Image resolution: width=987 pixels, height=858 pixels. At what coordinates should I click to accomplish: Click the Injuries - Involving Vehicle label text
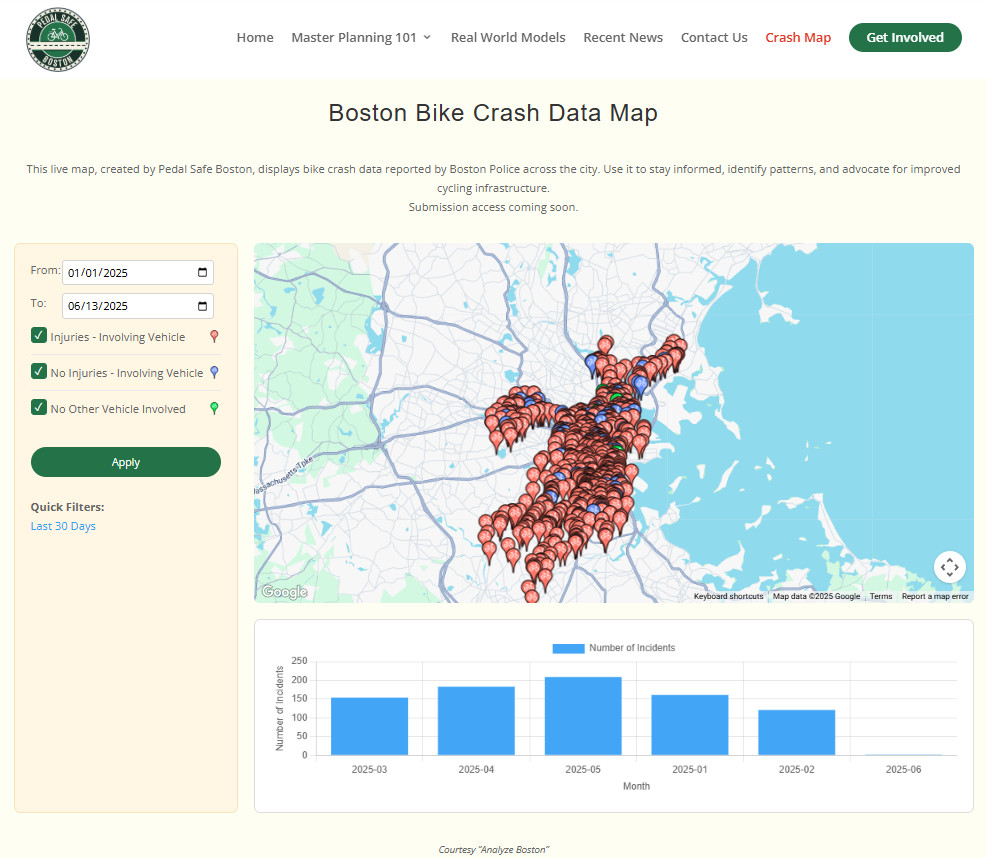(118, 337)
